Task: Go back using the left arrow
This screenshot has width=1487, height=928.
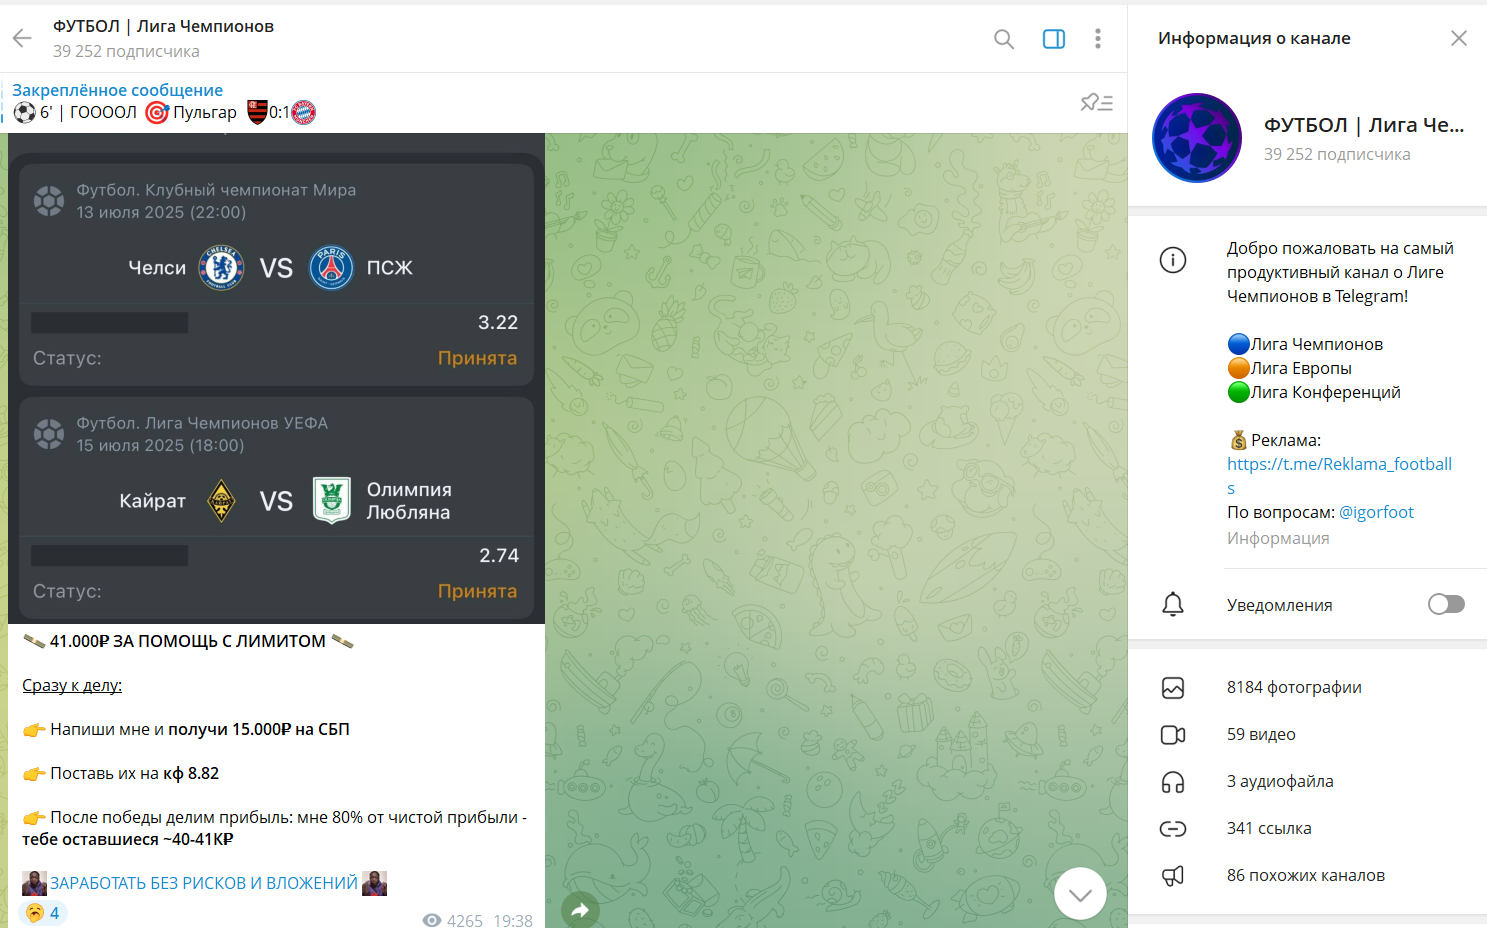Action: pos(22,39)
